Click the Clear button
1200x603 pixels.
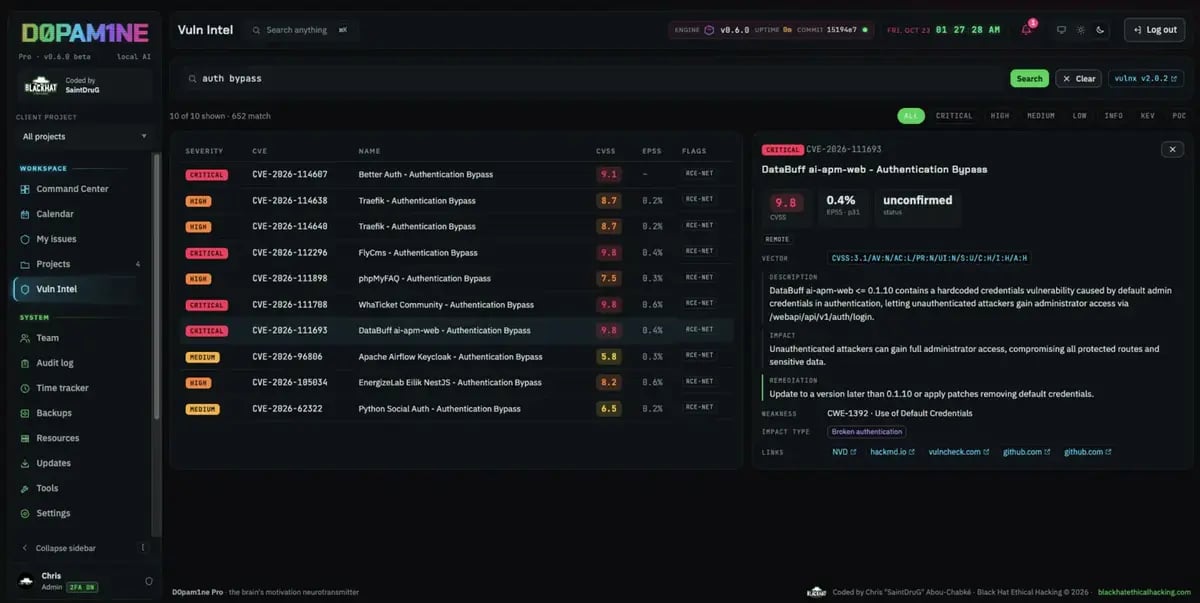coord(1078,78)
